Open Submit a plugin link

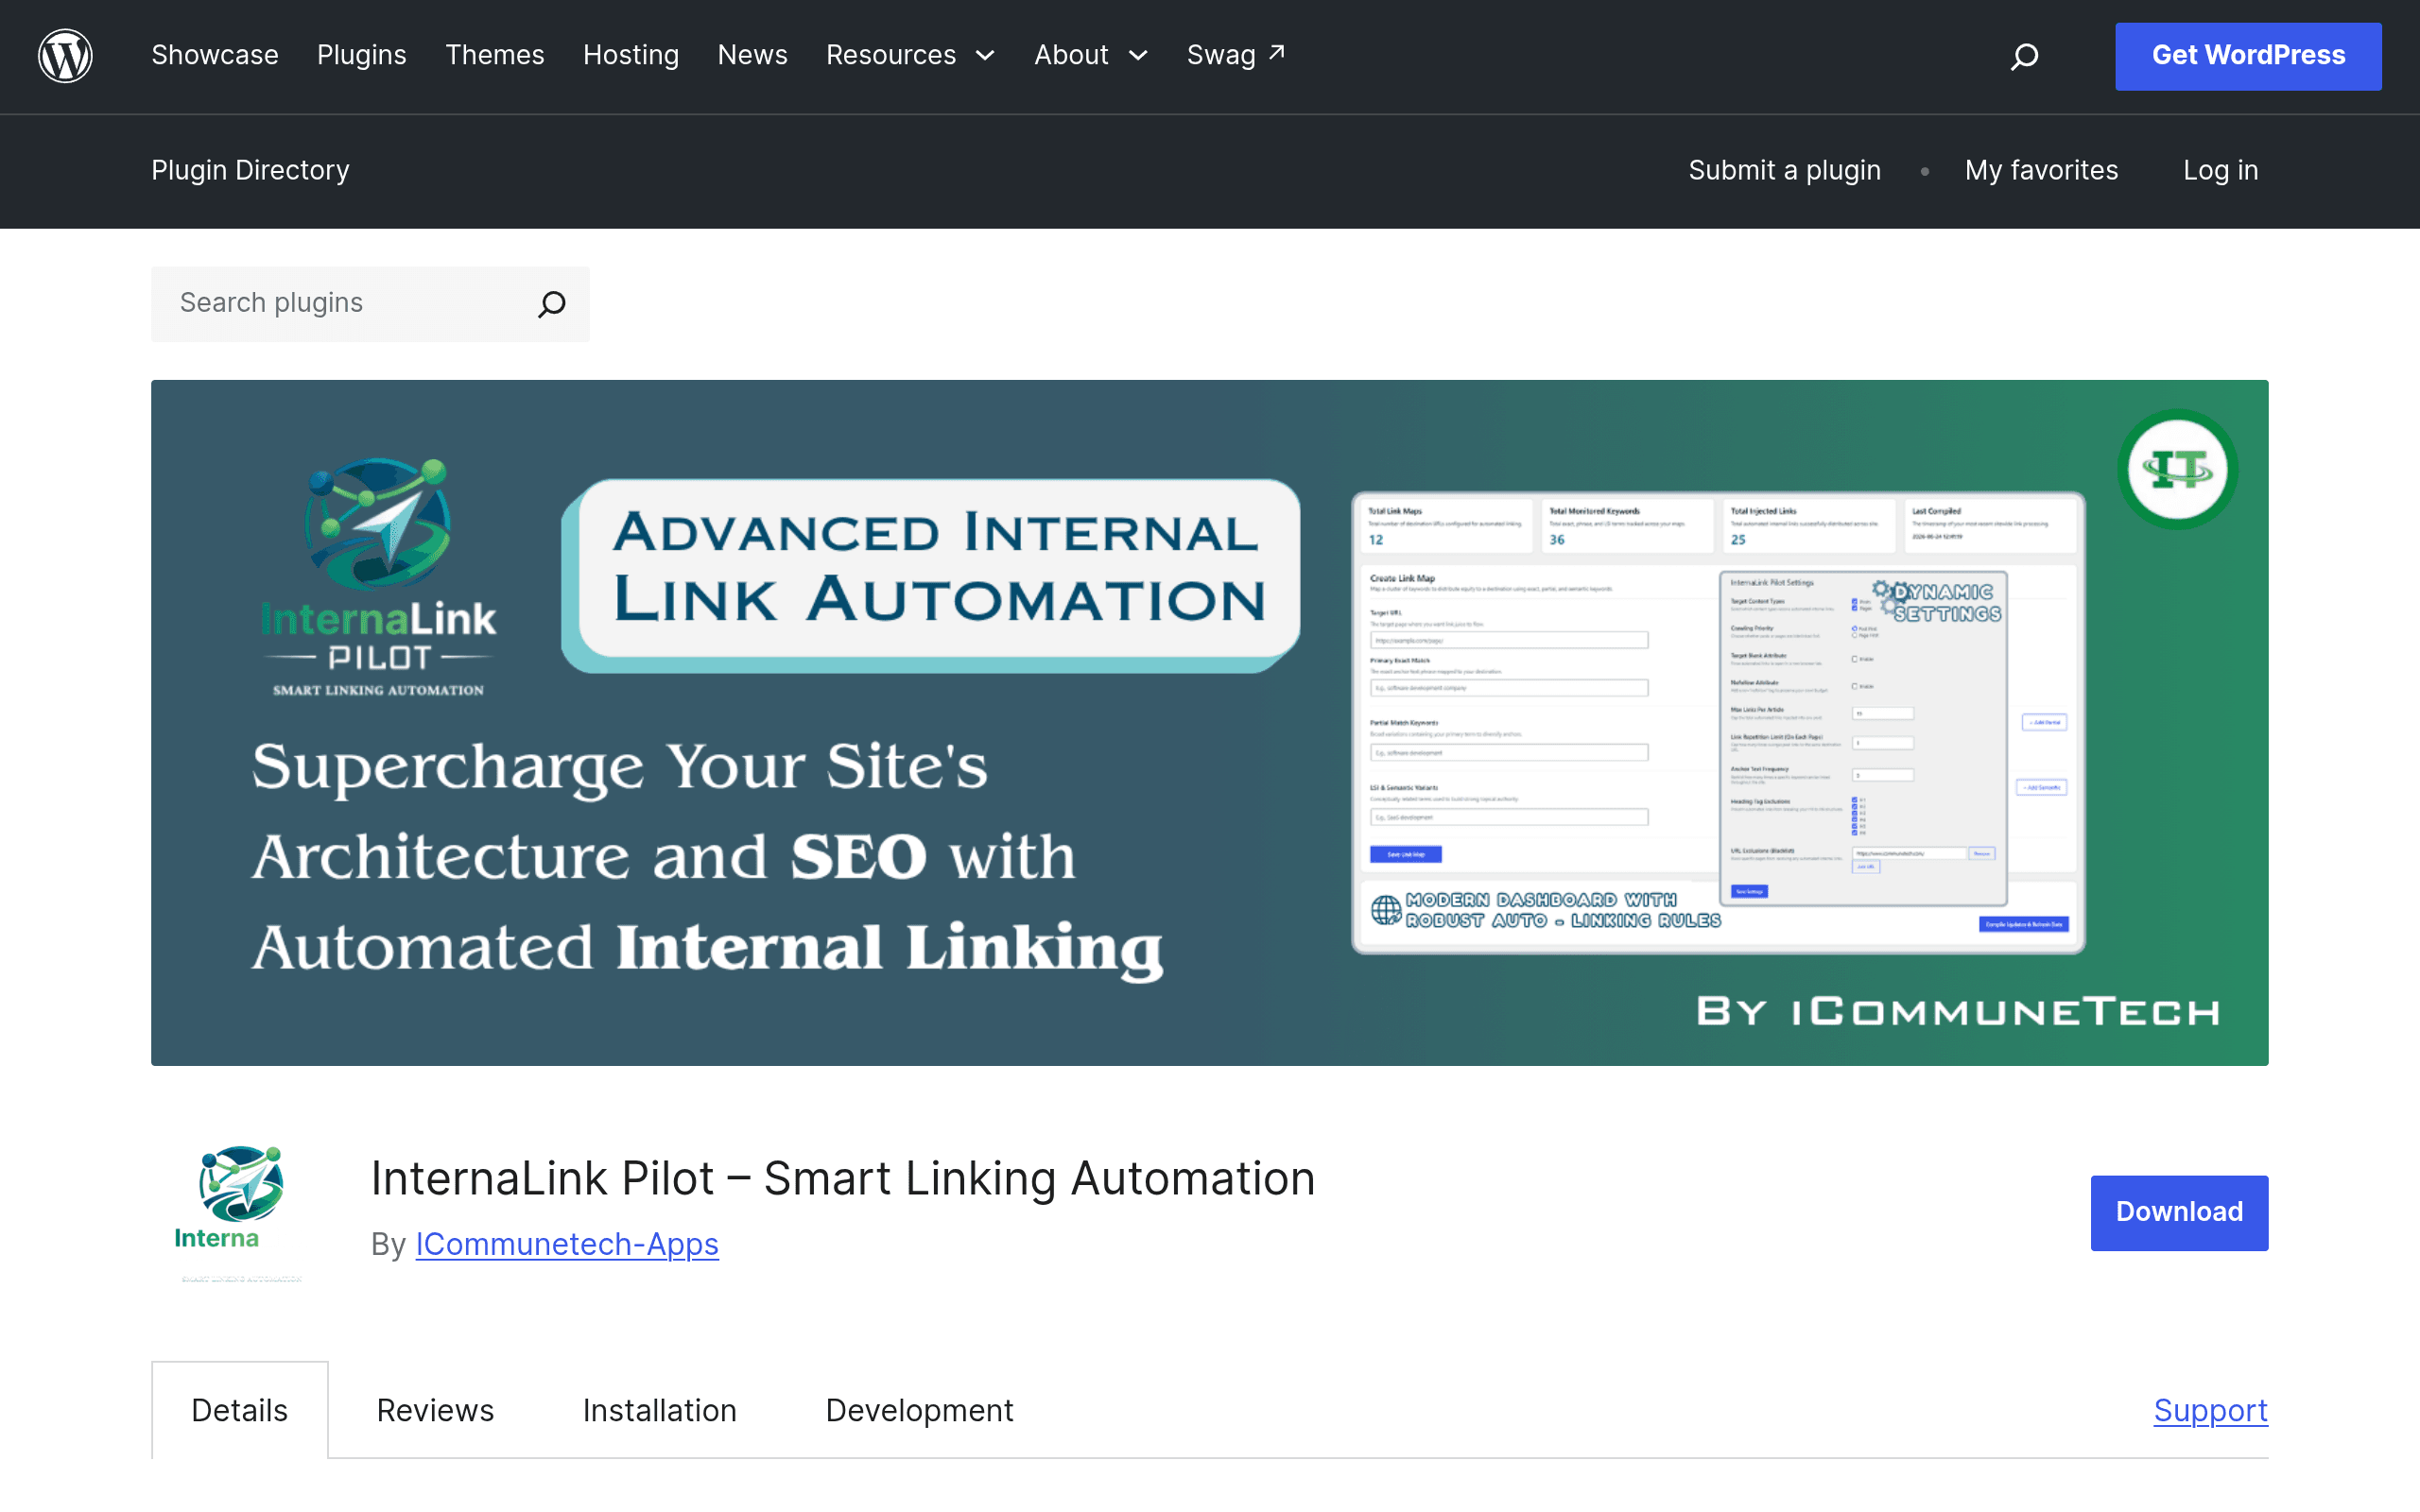(1784, 170)
